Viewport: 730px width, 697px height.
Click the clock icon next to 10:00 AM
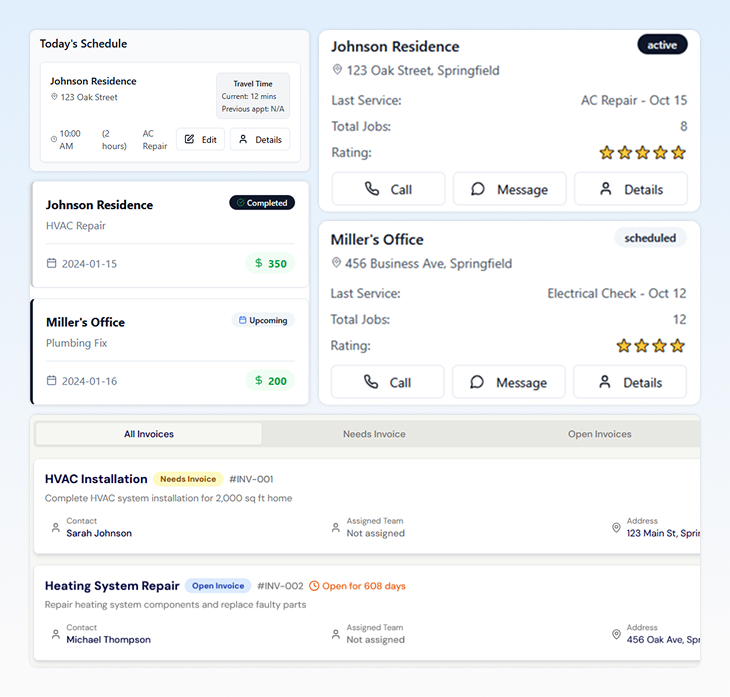click(54, 139)
